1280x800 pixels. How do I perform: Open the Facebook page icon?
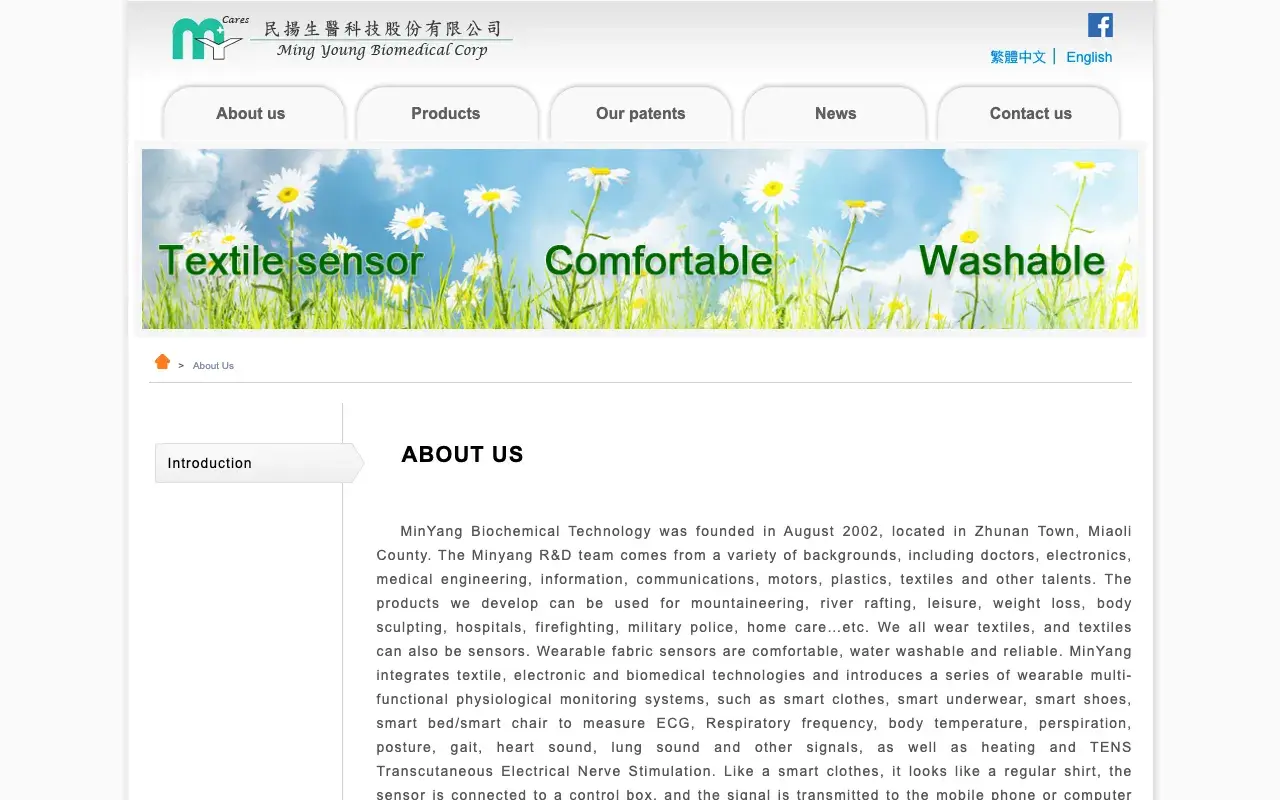point(1100,25)
